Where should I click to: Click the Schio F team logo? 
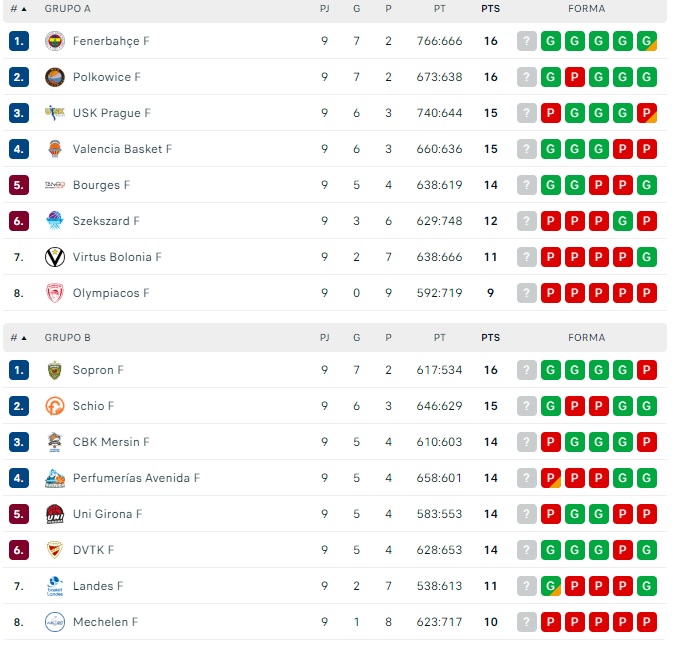55,406
